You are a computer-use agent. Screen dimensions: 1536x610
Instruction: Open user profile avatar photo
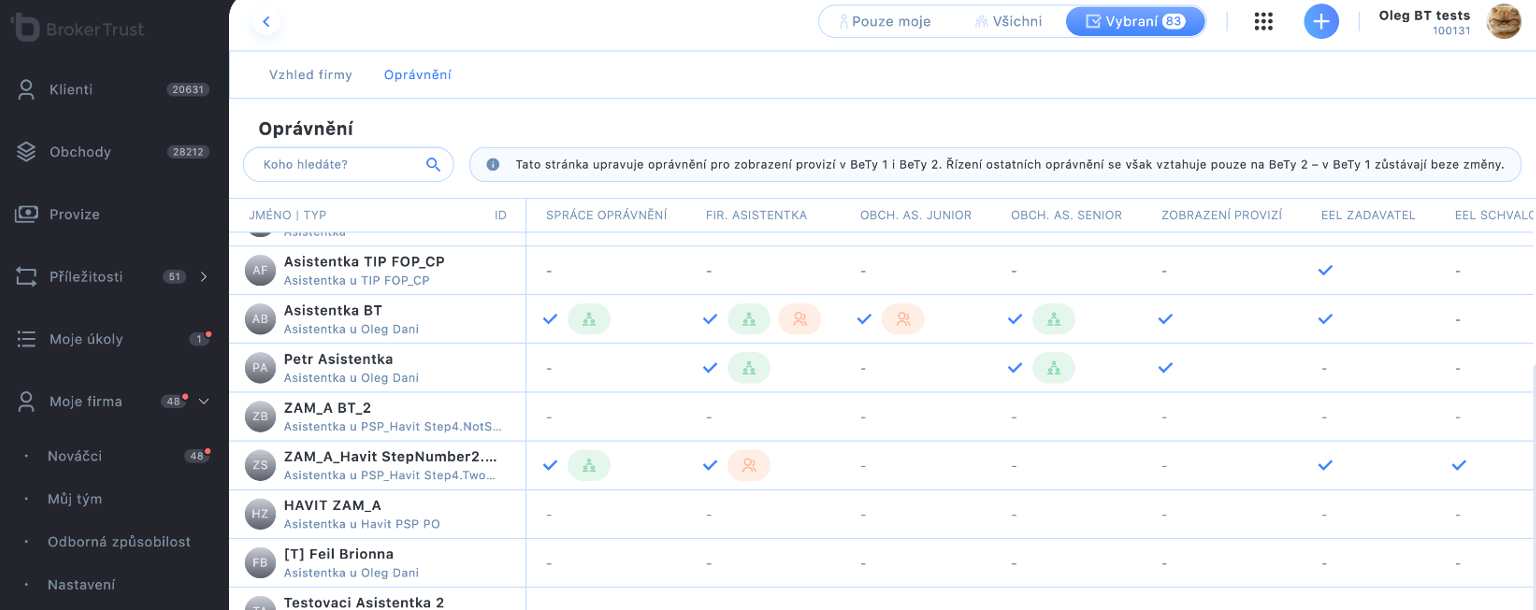coord(1504,21)
